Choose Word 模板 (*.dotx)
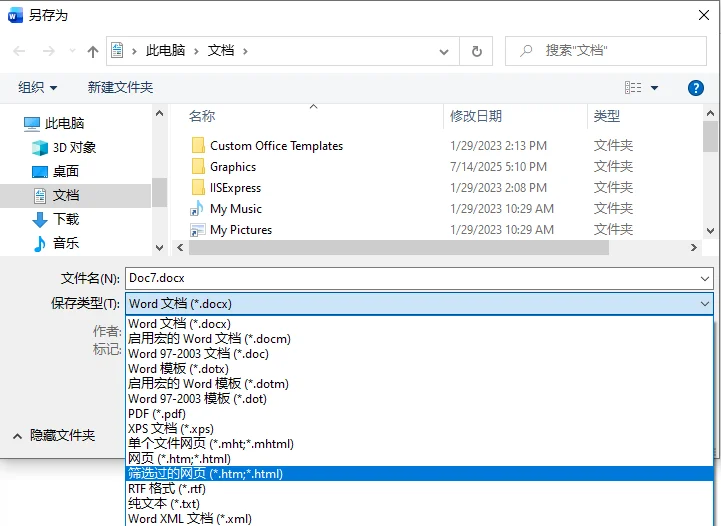Image resolution: width=721 pixels, height=526 pixels. [419, 369]
